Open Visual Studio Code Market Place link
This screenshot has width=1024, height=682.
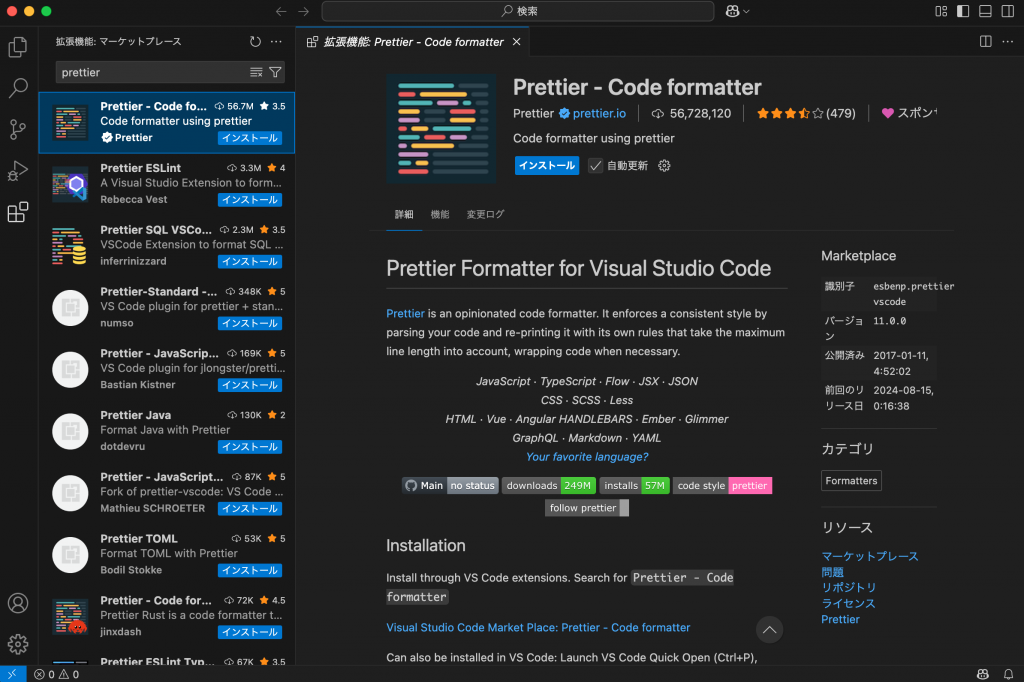(537, 627)
